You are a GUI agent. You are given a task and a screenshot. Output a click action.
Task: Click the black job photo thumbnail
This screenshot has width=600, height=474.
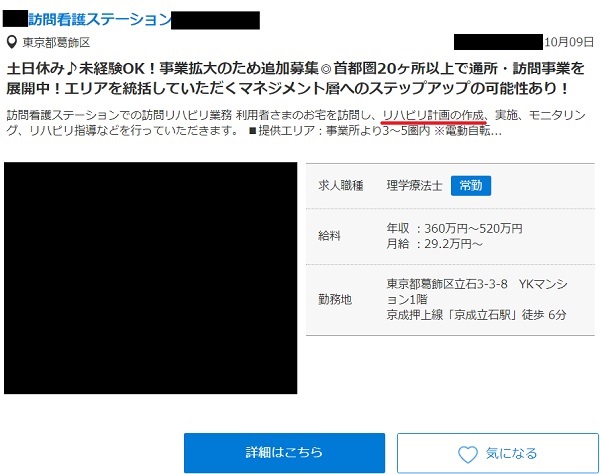click(x=151, y=278)
